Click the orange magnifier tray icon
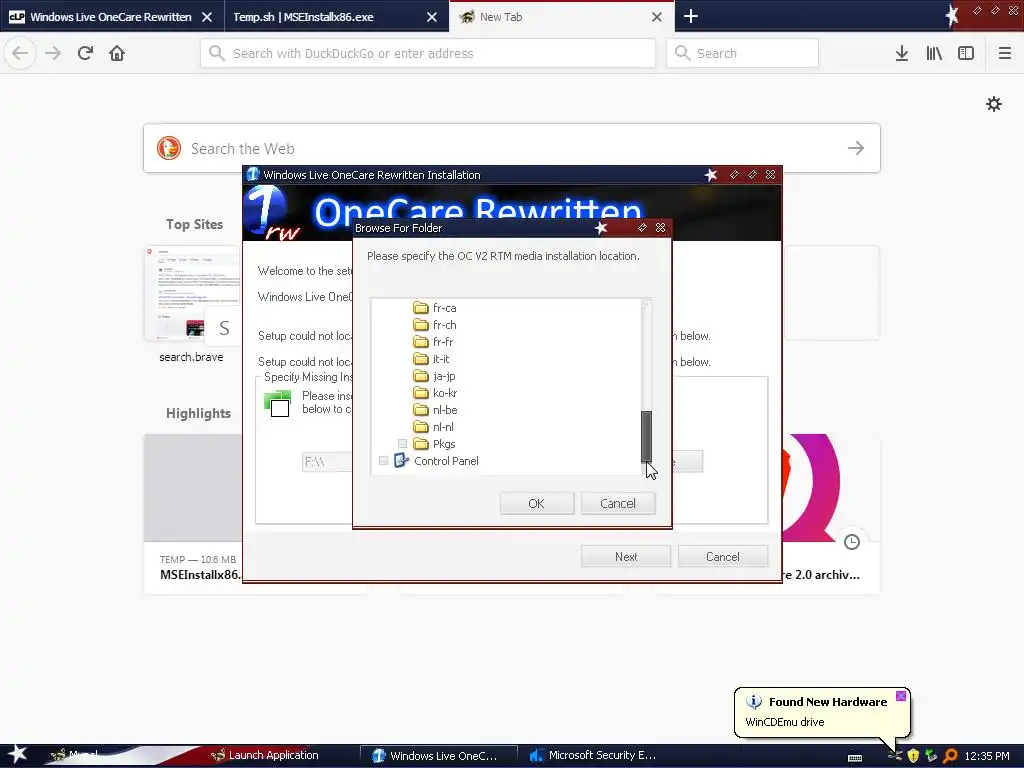 pyautogui.click(x=950, y=756)
